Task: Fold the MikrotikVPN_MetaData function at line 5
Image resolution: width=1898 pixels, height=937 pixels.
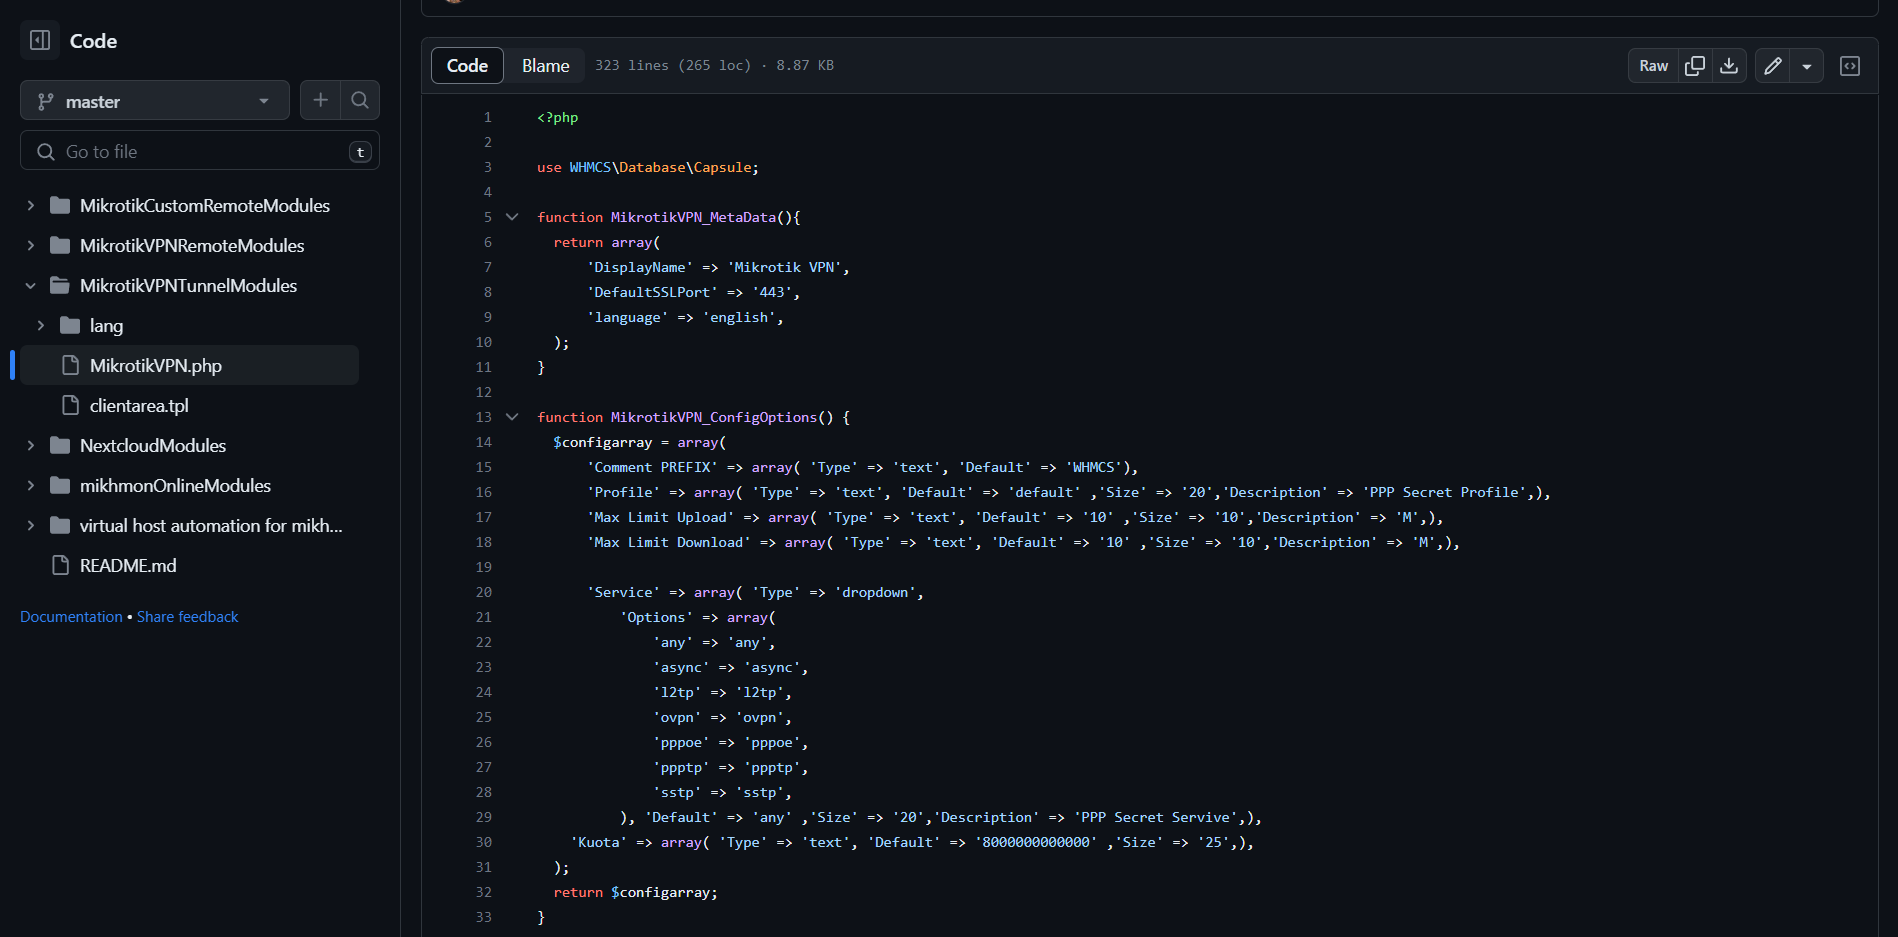Action: point(512,217)
